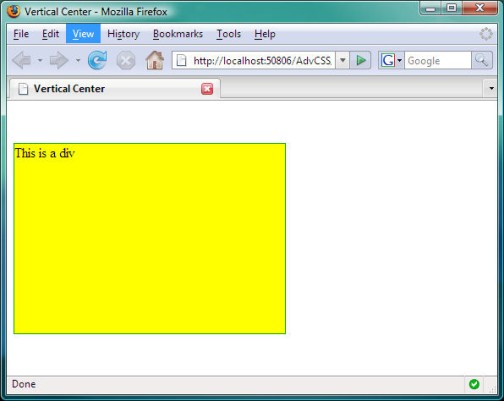The image size is (504, 401).
Task: Click the Forward navigation arrow
Action: 59,60
